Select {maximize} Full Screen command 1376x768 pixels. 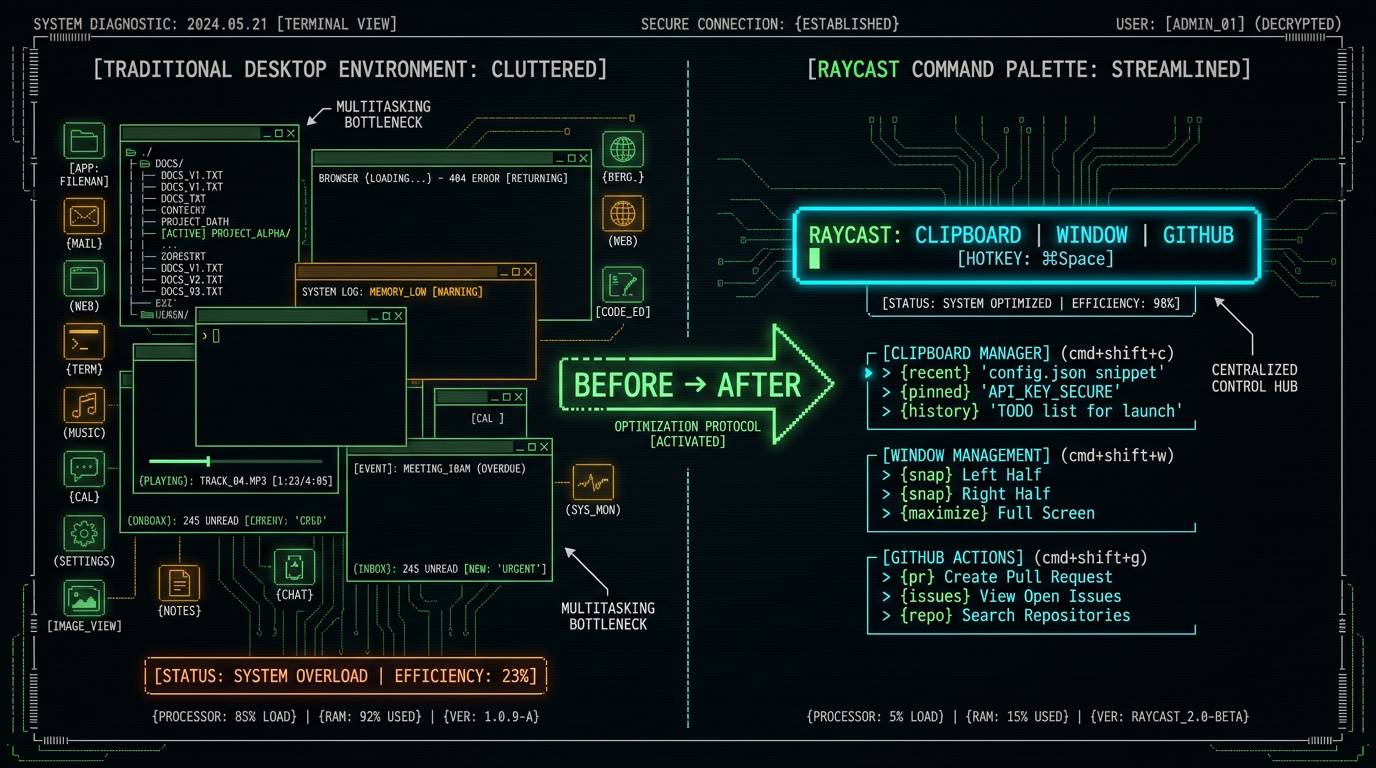pos(988,513)
